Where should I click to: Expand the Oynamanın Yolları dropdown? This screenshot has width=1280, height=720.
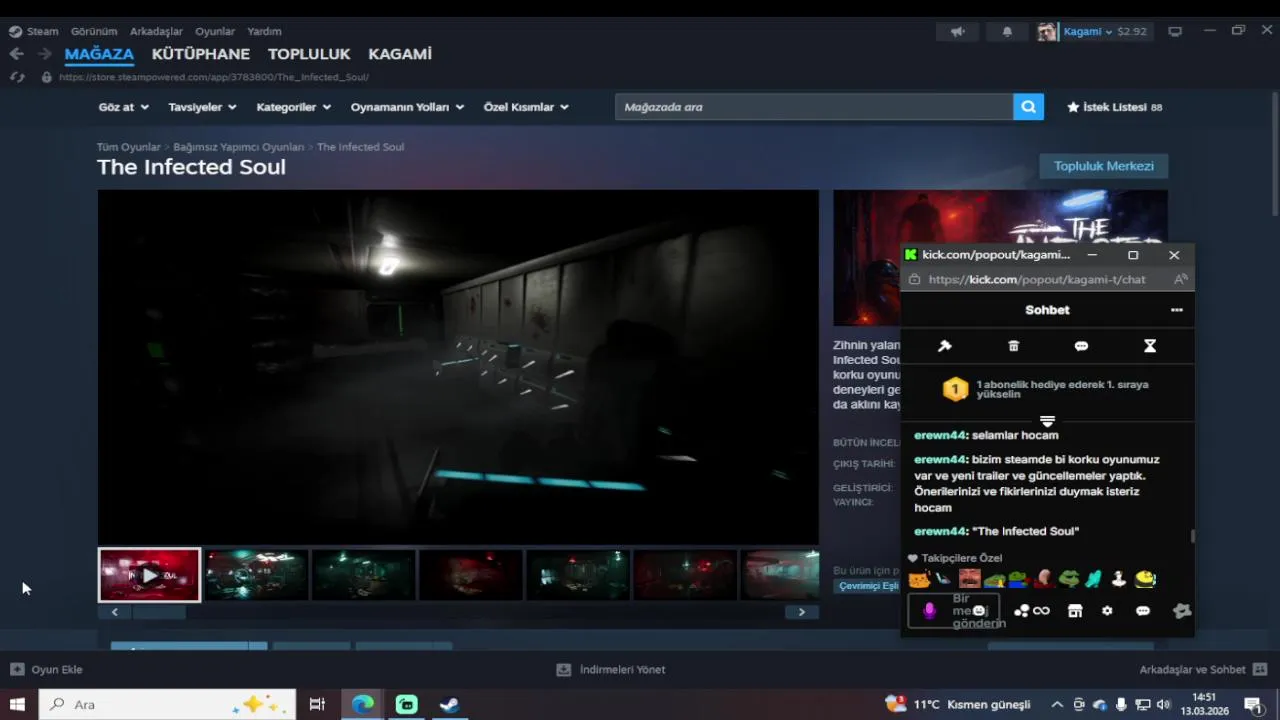[407, 107]
